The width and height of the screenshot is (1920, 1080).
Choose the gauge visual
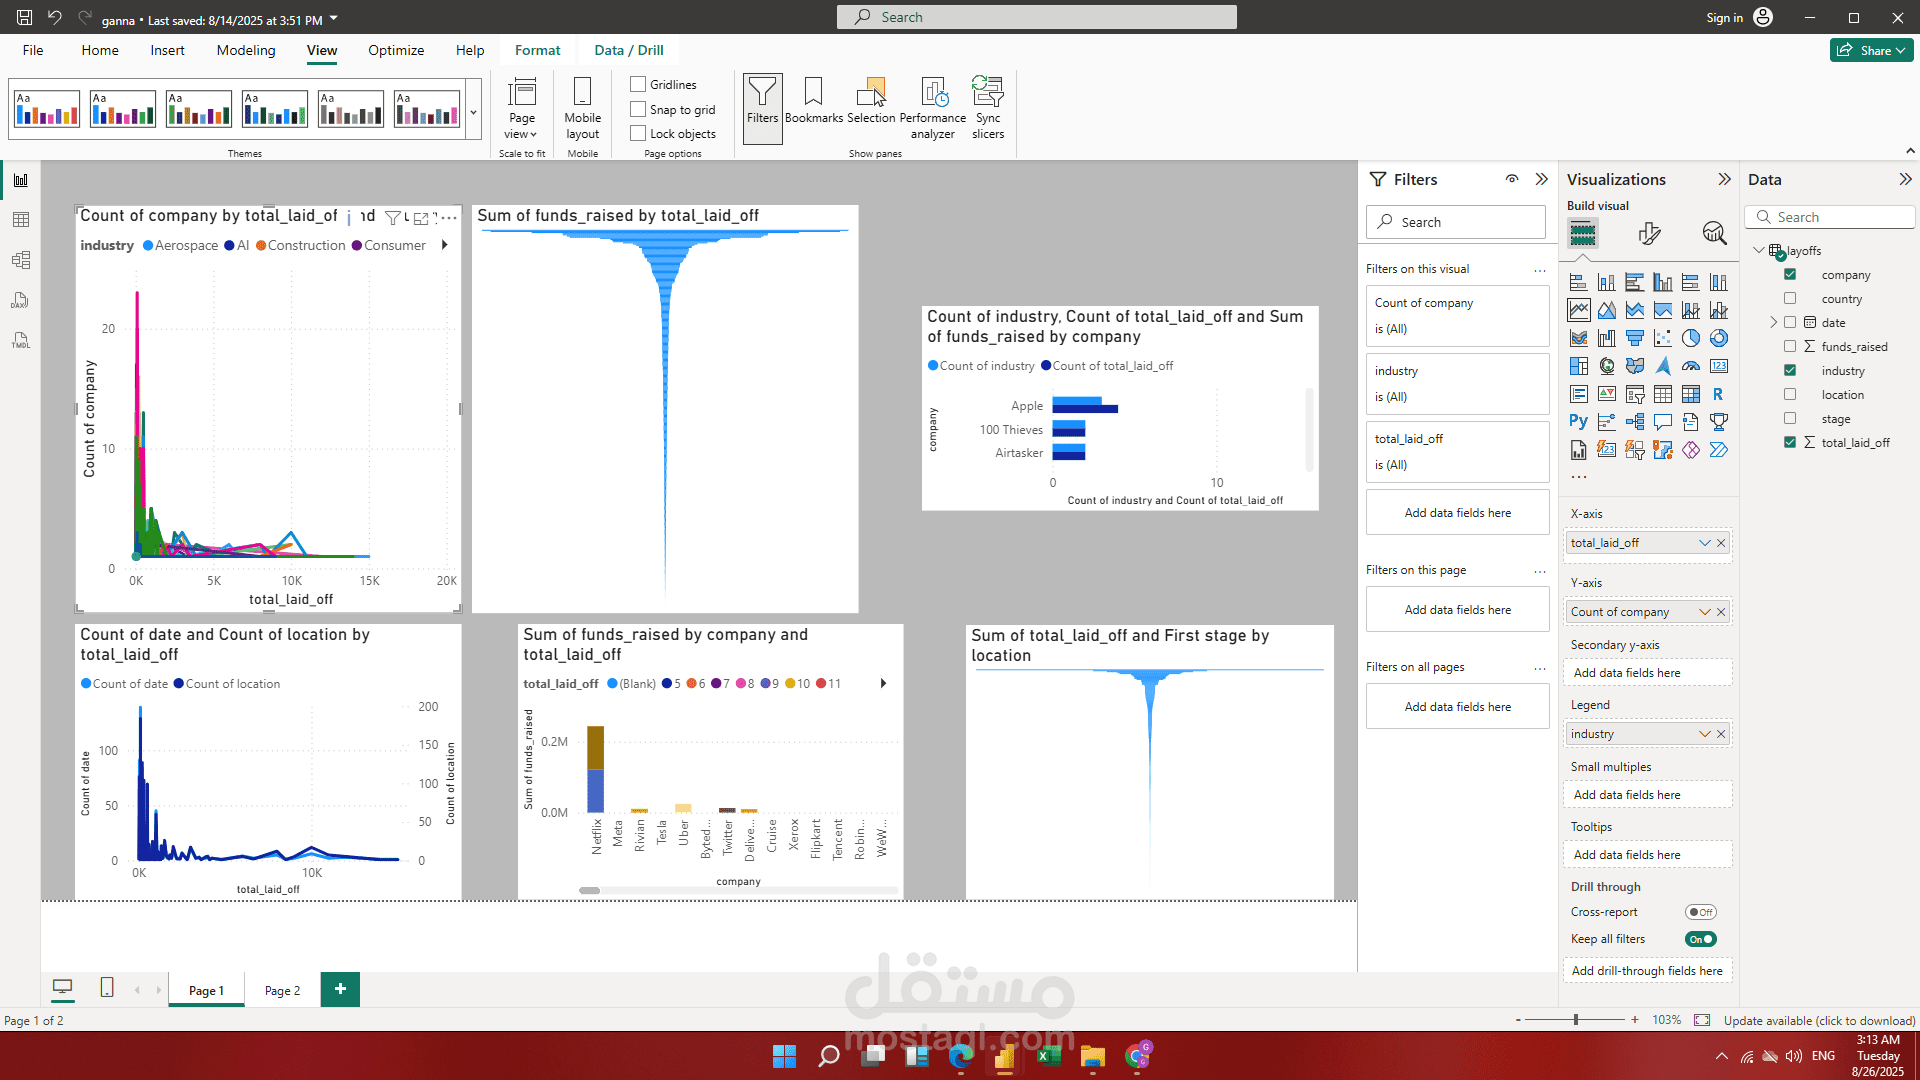tap(1691, 367)
